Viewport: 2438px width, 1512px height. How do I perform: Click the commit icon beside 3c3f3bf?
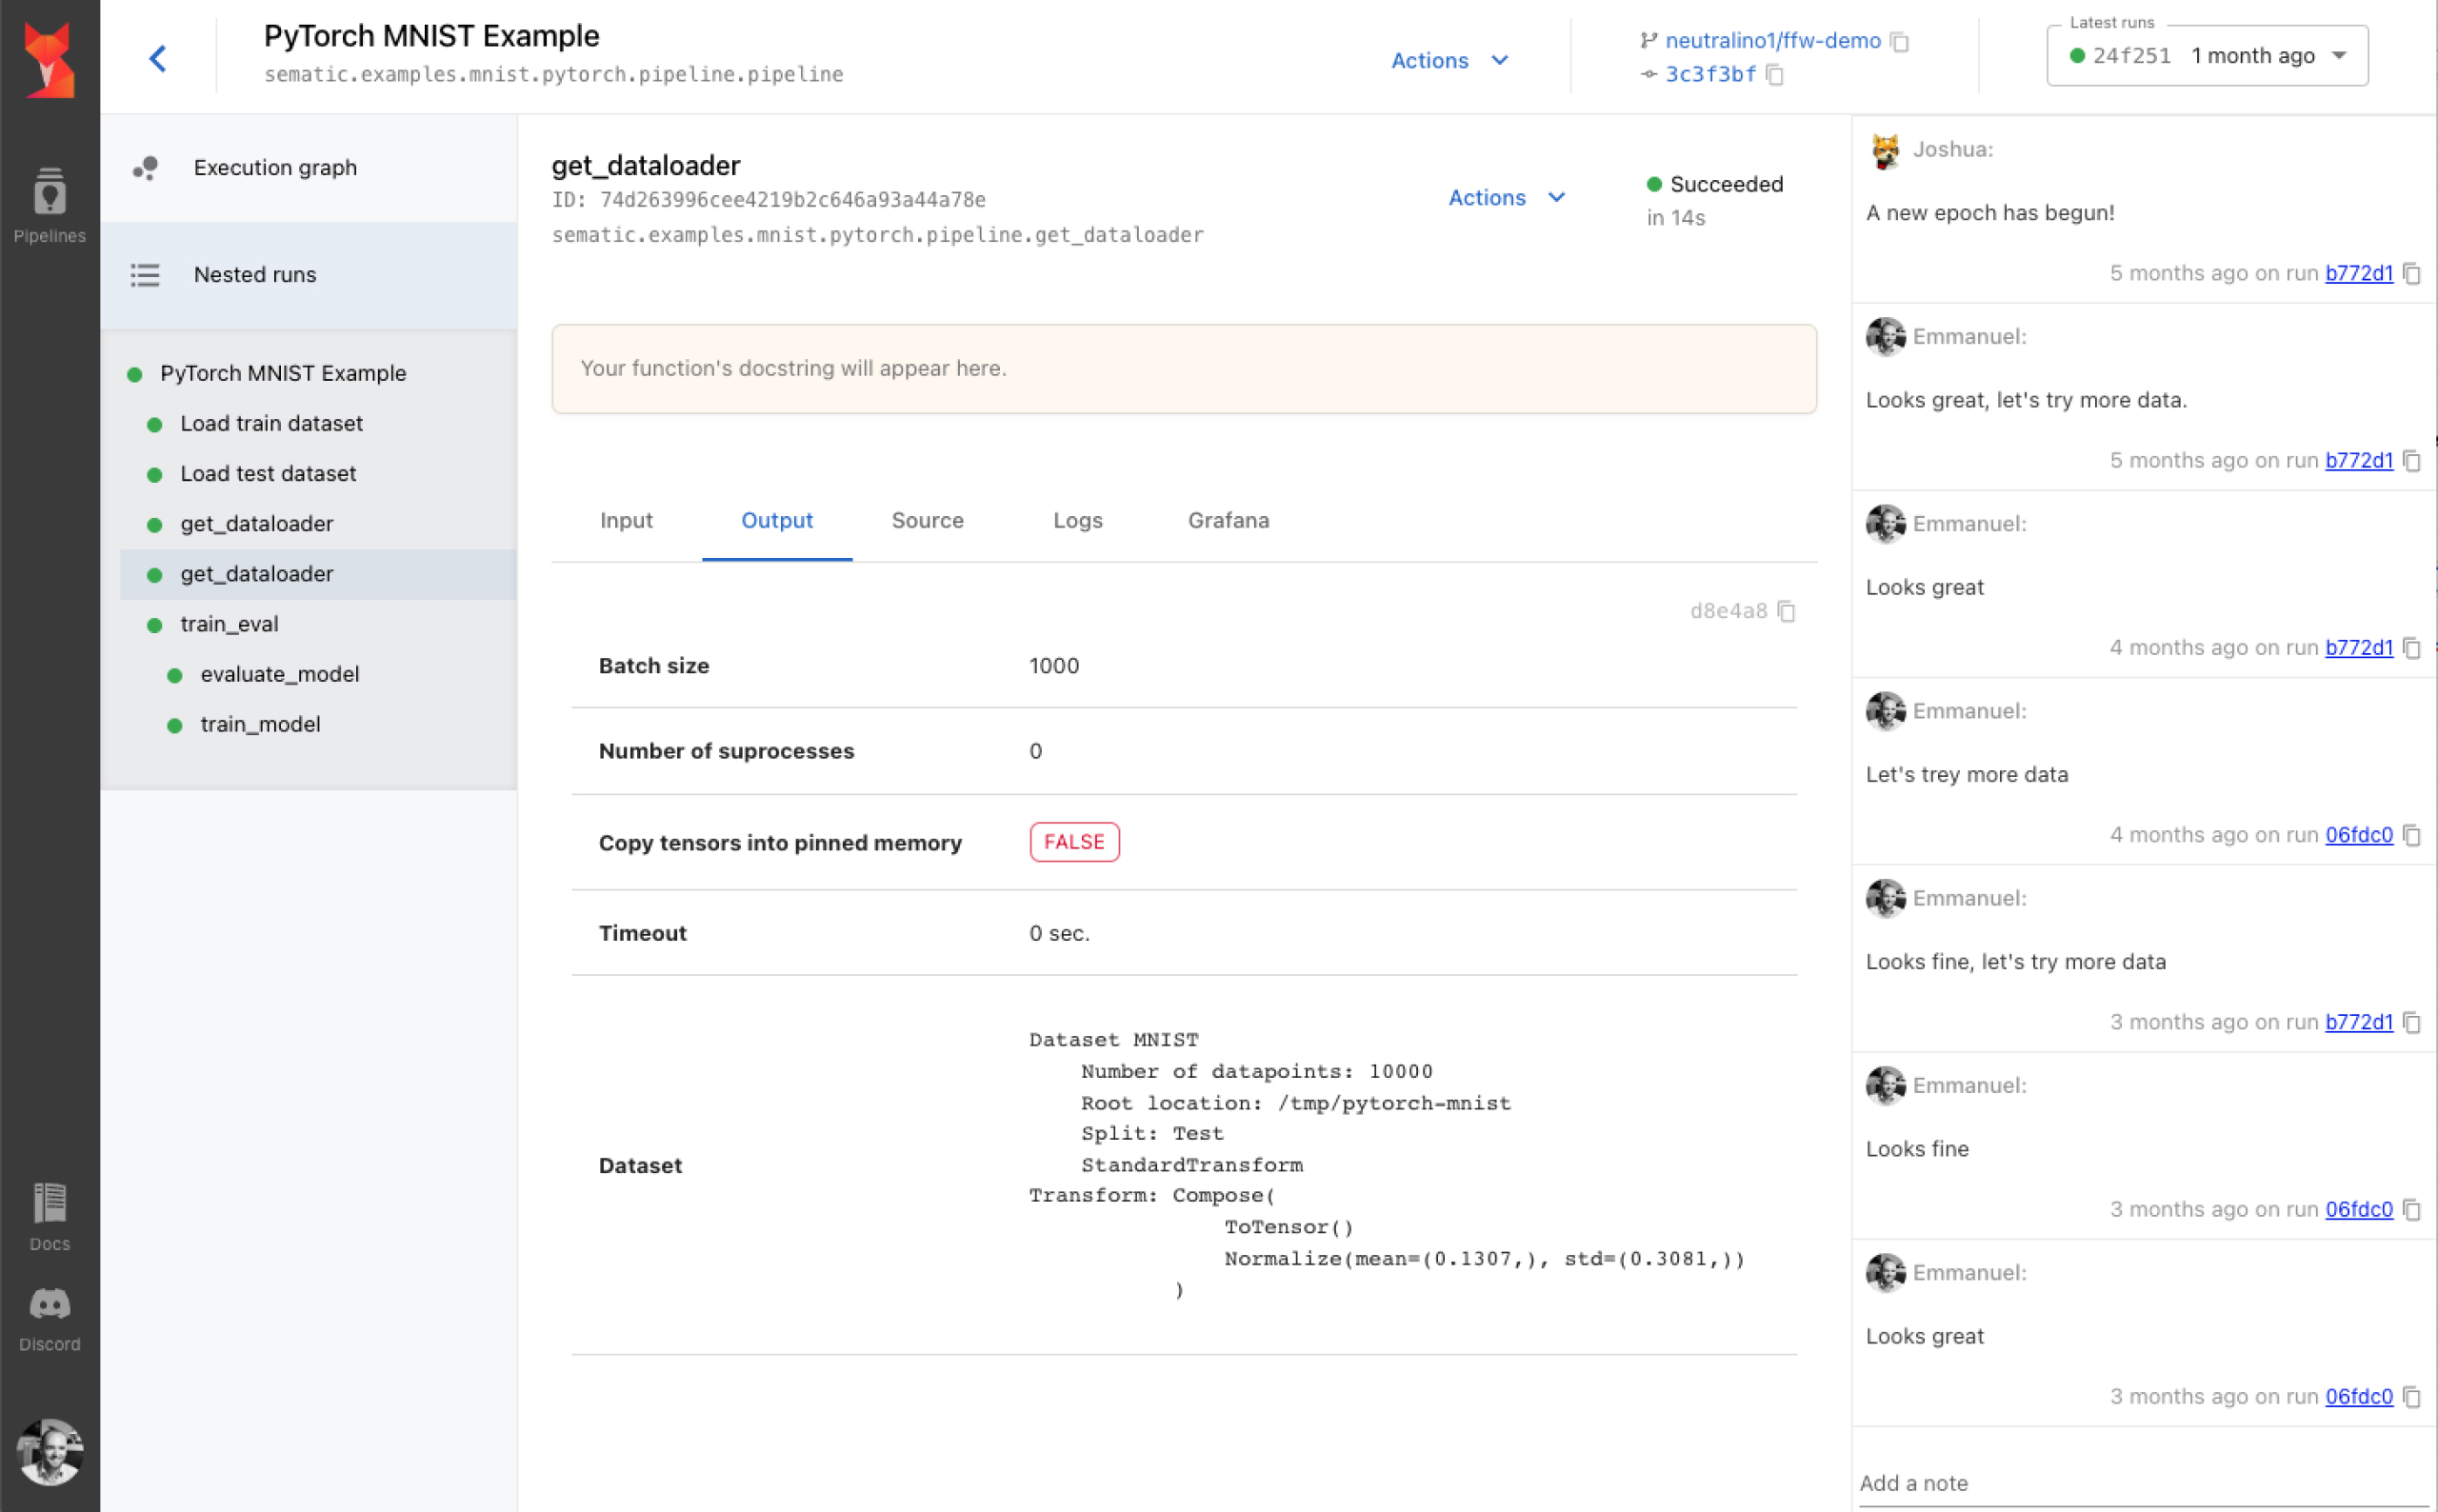1649,74
